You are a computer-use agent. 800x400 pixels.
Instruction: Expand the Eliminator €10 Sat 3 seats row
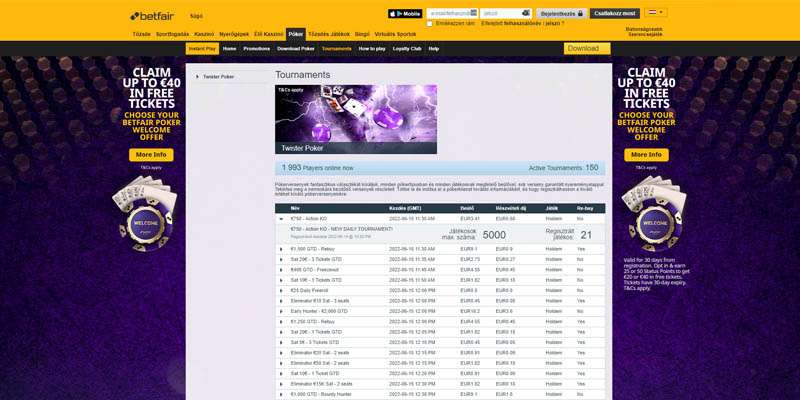[x=281, y=301]
